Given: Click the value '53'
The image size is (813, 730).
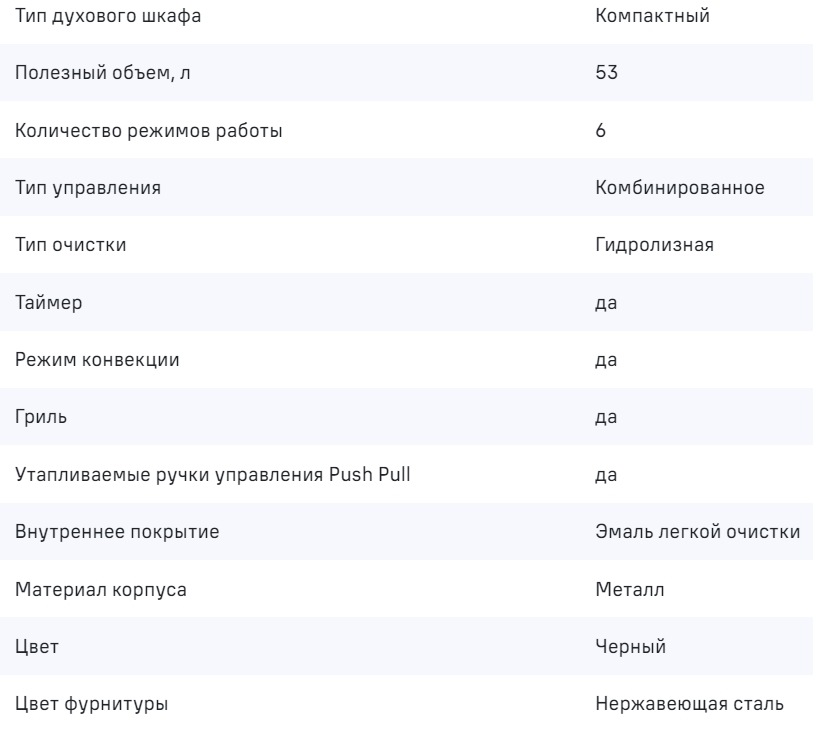Looking at the screenshot, I should click(x=603, y=73).
